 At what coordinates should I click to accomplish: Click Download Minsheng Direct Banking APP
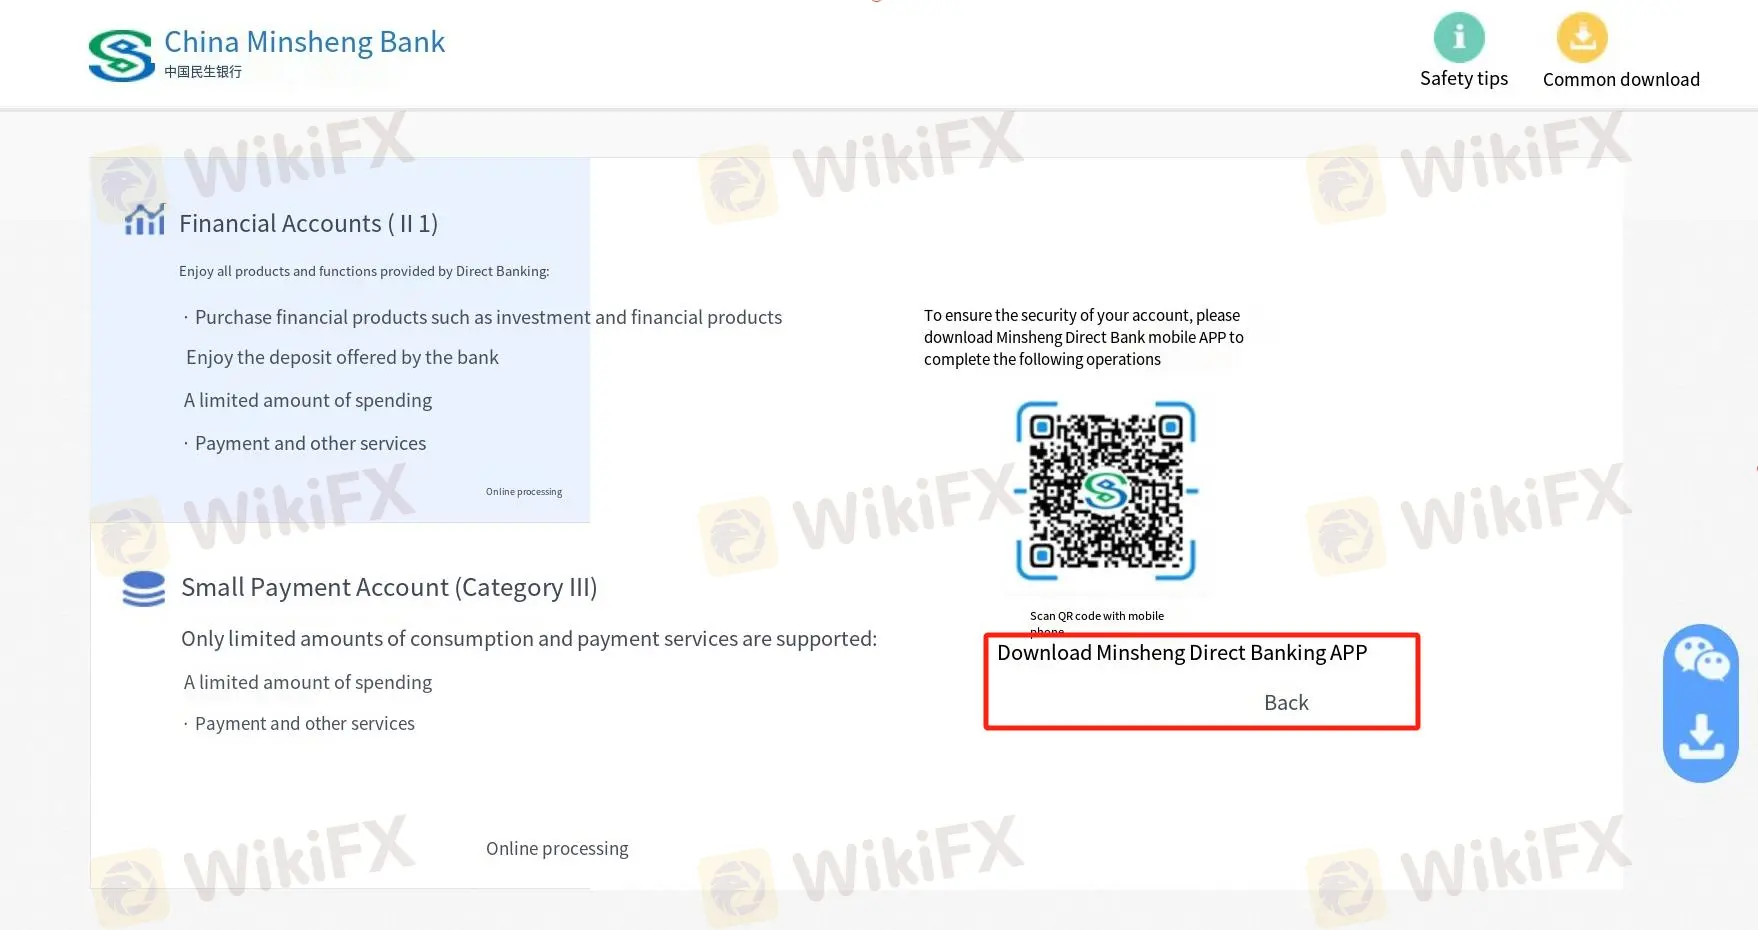1181,653
